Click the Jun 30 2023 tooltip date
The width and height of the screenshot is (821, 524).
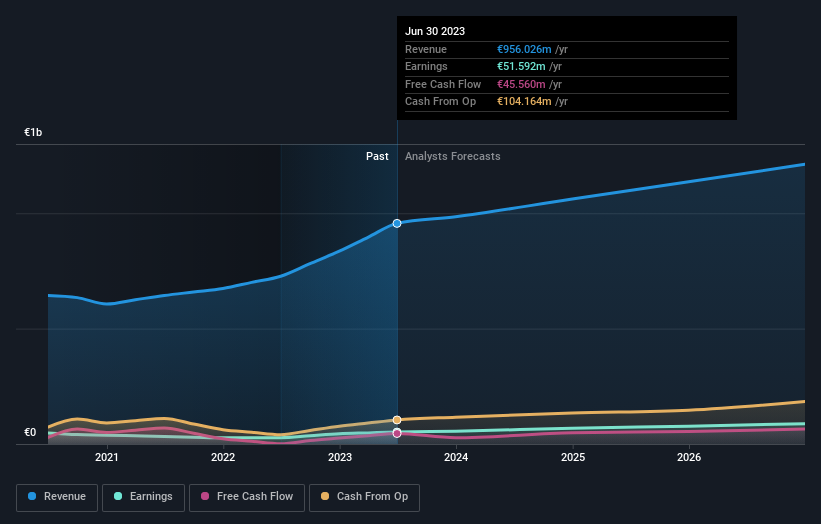[x=435, y=31]
